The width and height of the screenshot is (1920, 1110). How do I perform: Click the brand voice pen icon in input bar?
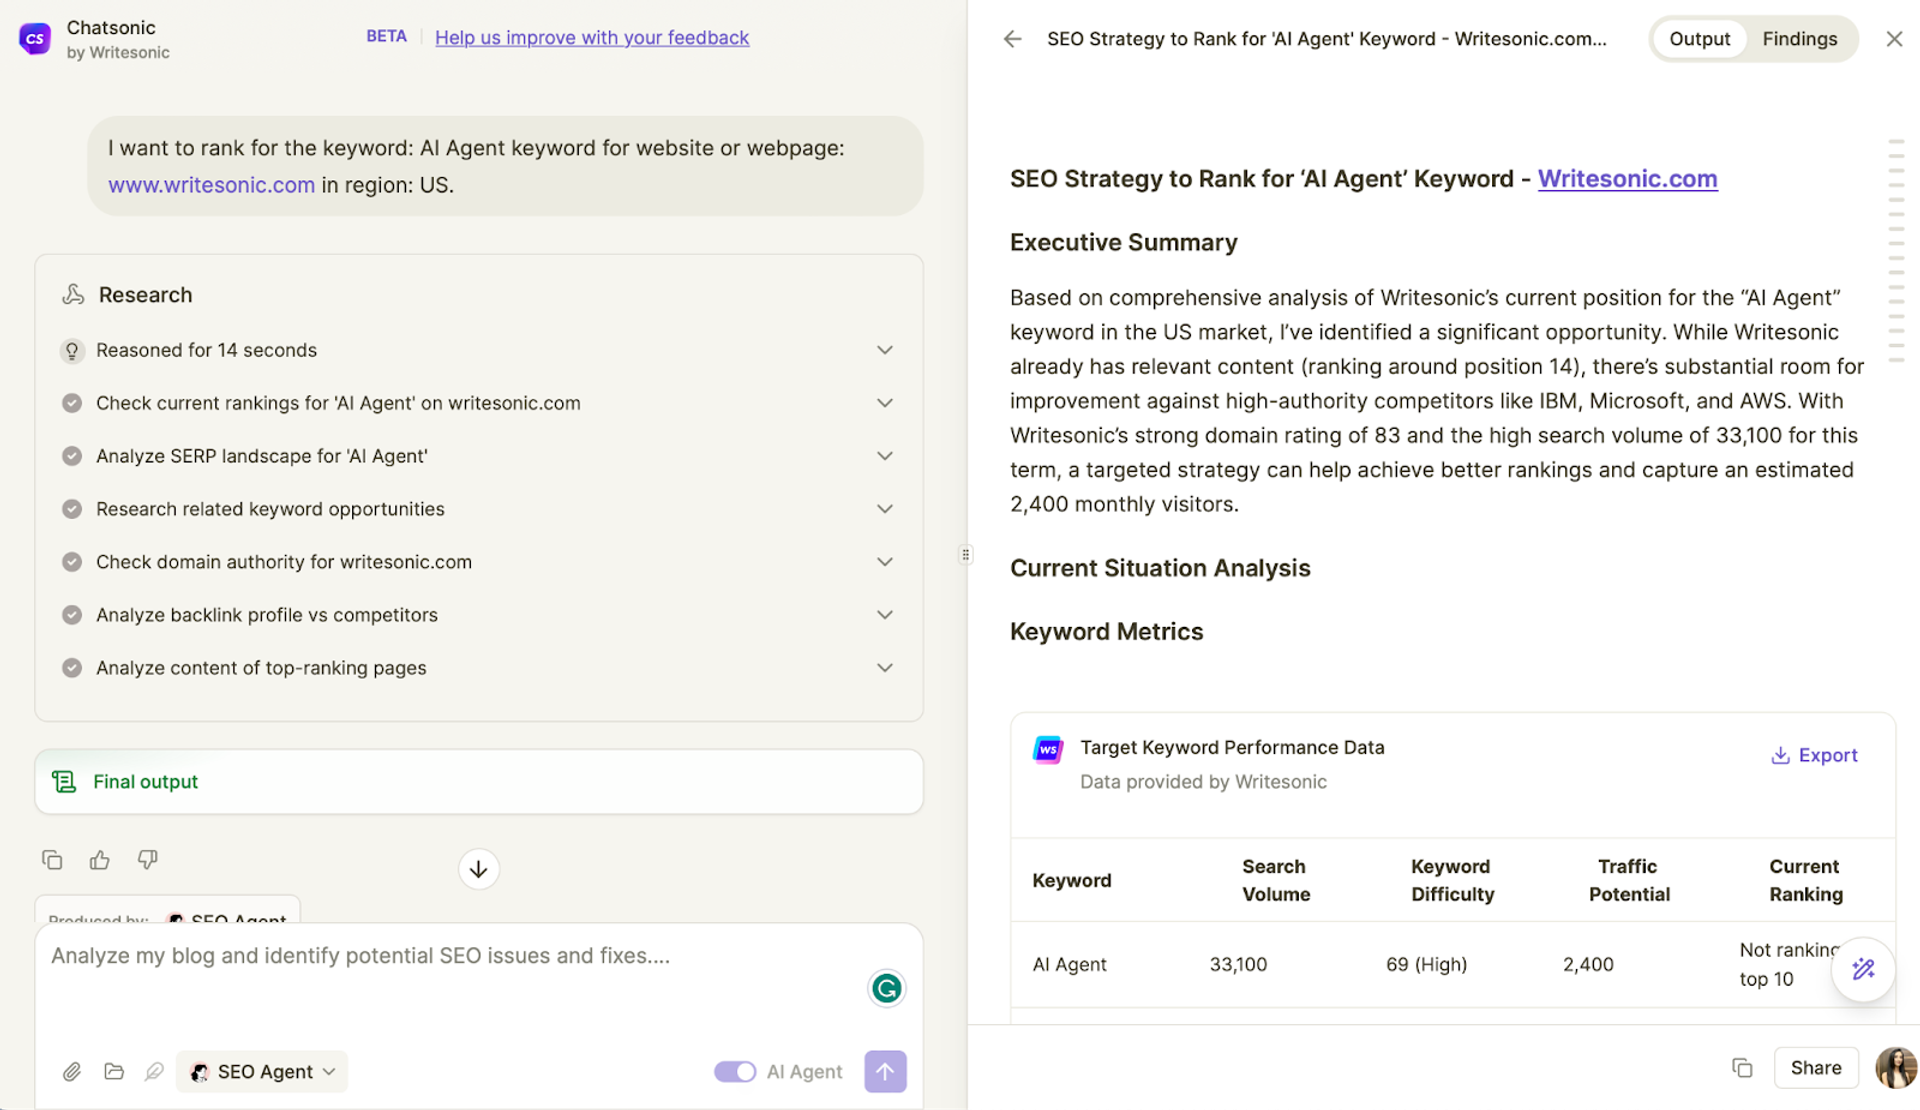click(154, 1072)
